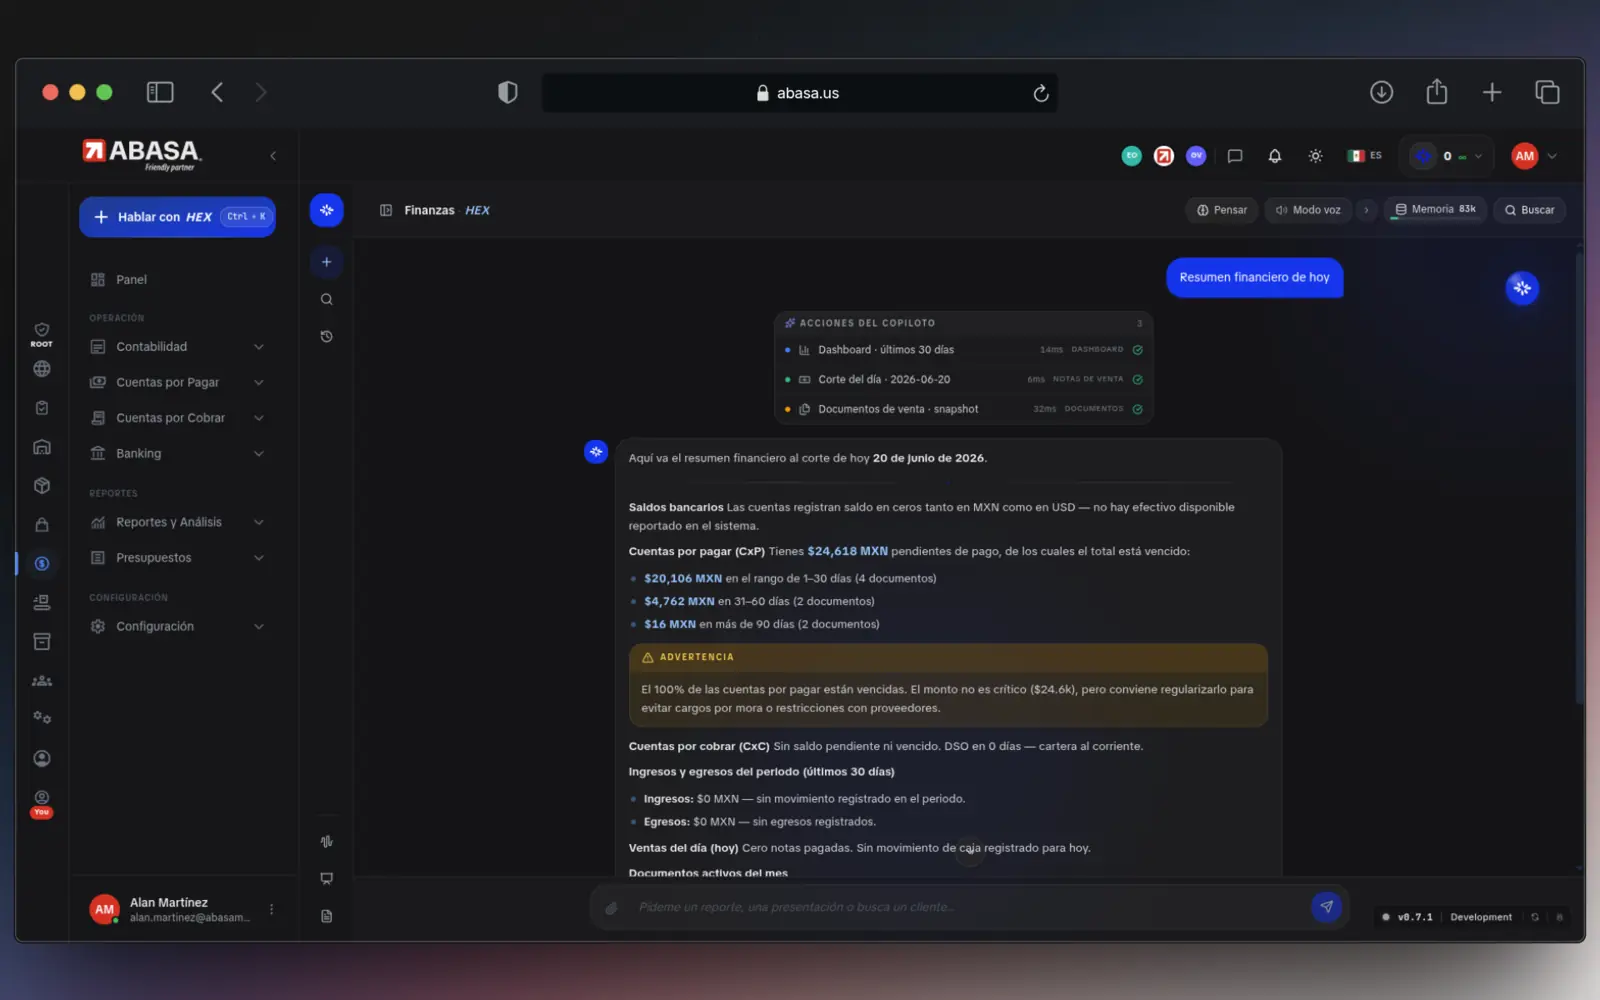
Task: Click v0.7.1 version label
Action: tap(1415, 917)
